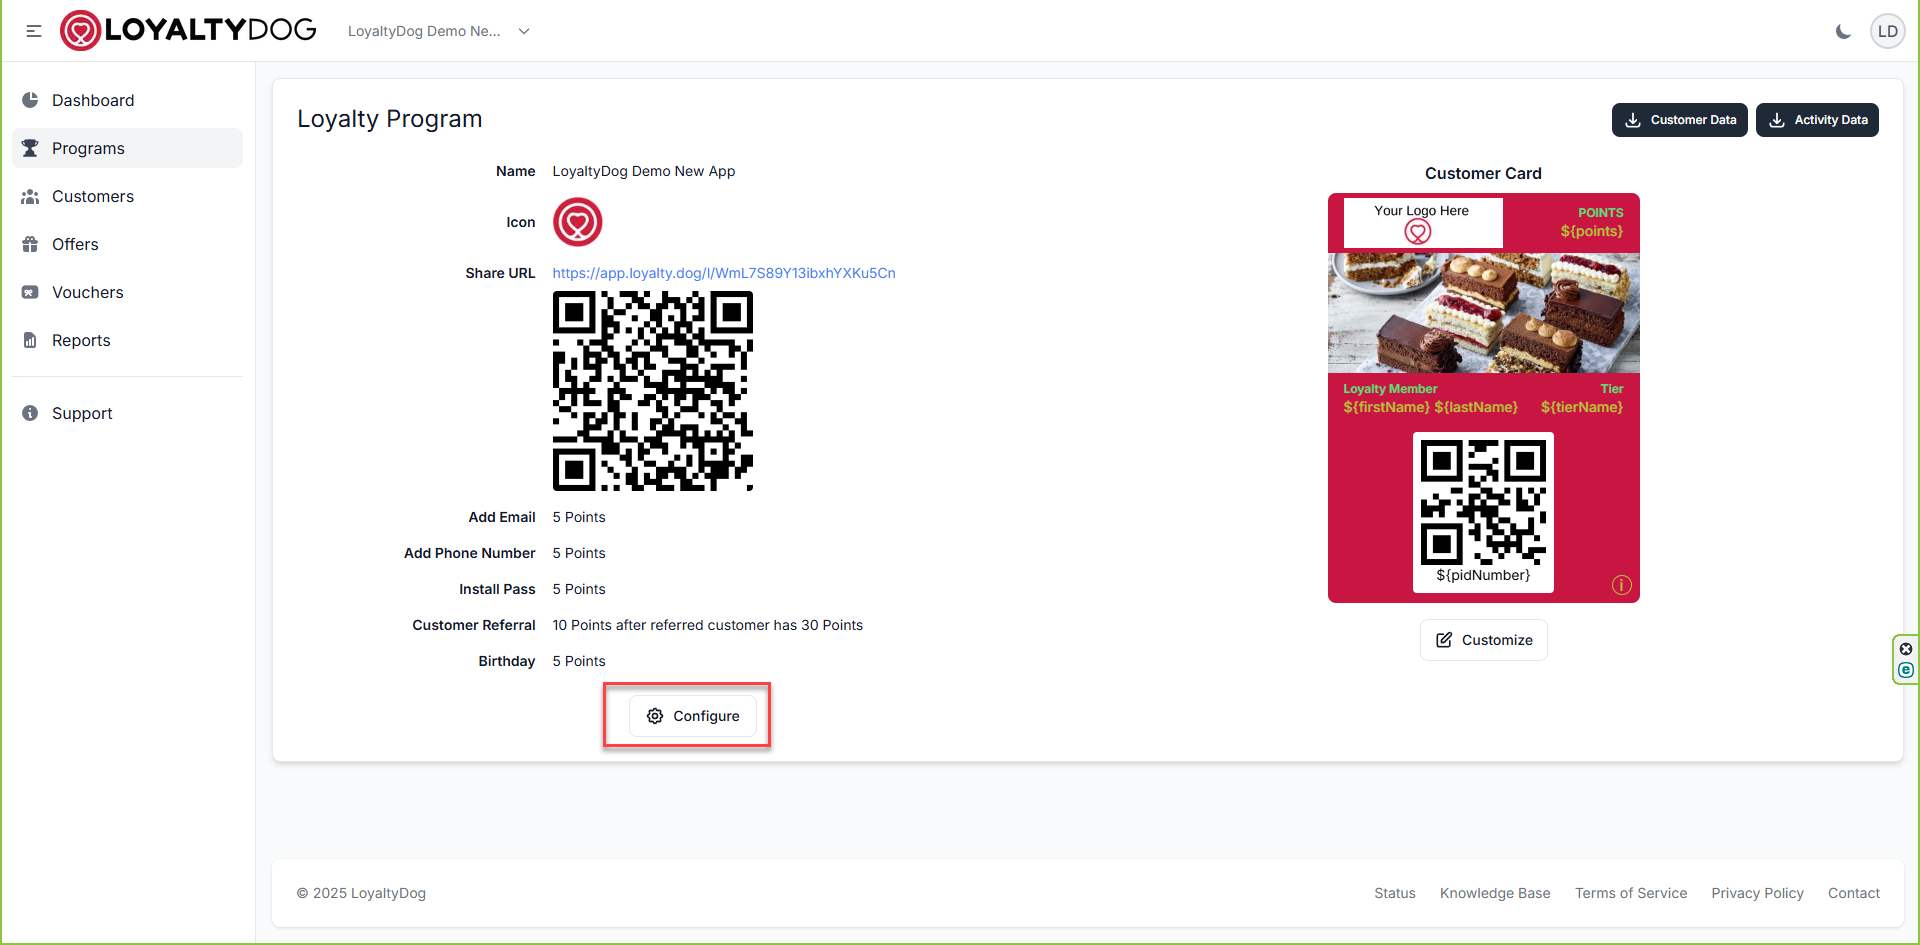
Task: Click the © 2025 LoyaltyDog text
Action: (361, 893)
